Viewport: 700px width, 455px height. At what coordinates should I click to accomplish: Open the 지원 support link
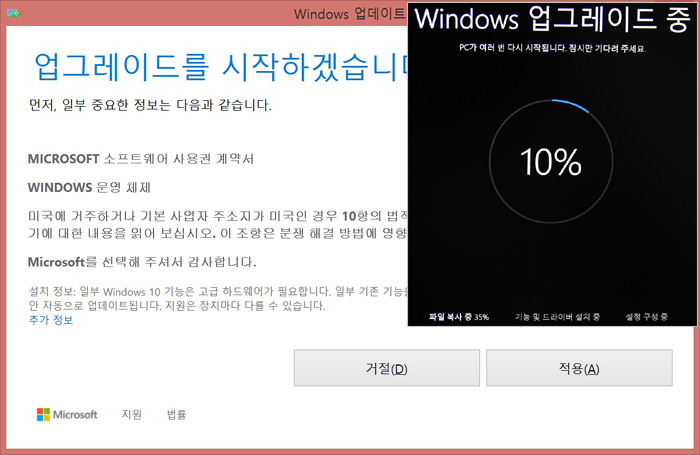point(132,414)
